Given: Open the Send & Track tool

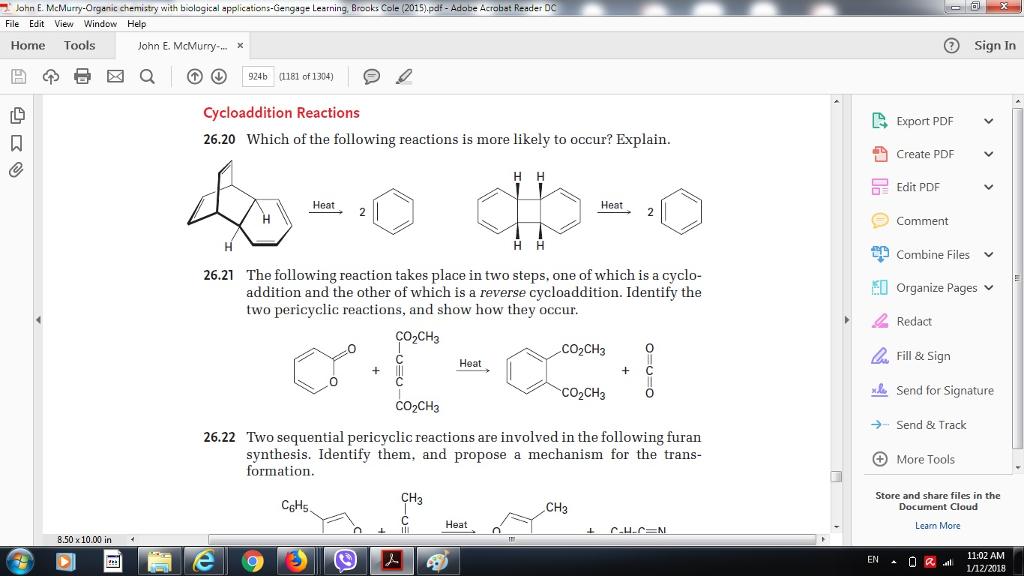Looking at the screenshot, I should (931, 425).
